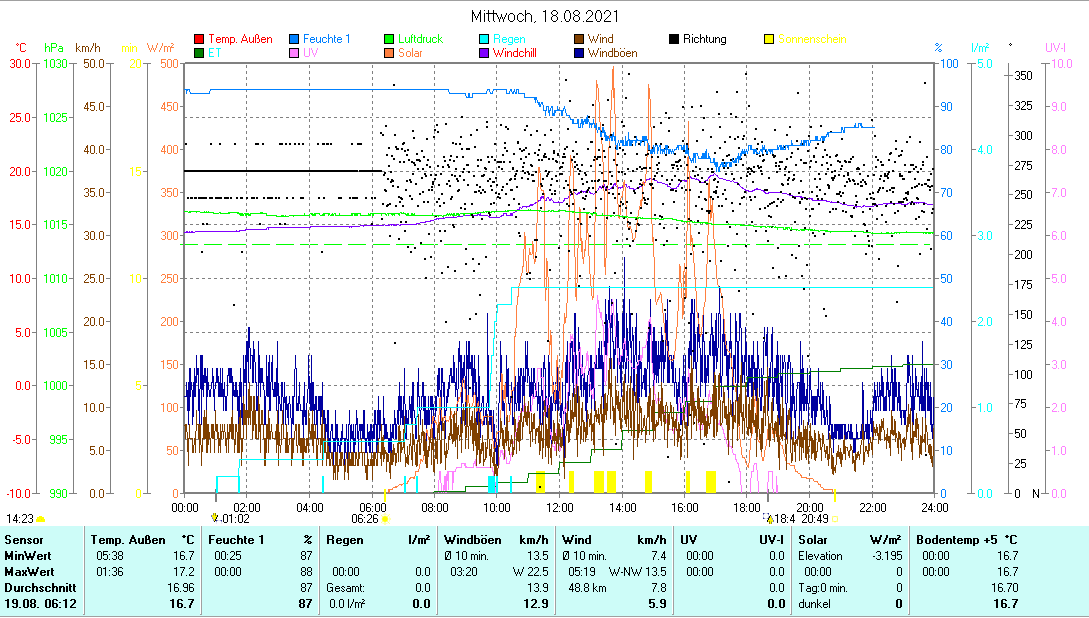Click the navy Windböen legend square
This screenshot has height=618, width=1089.
[579, 54]
